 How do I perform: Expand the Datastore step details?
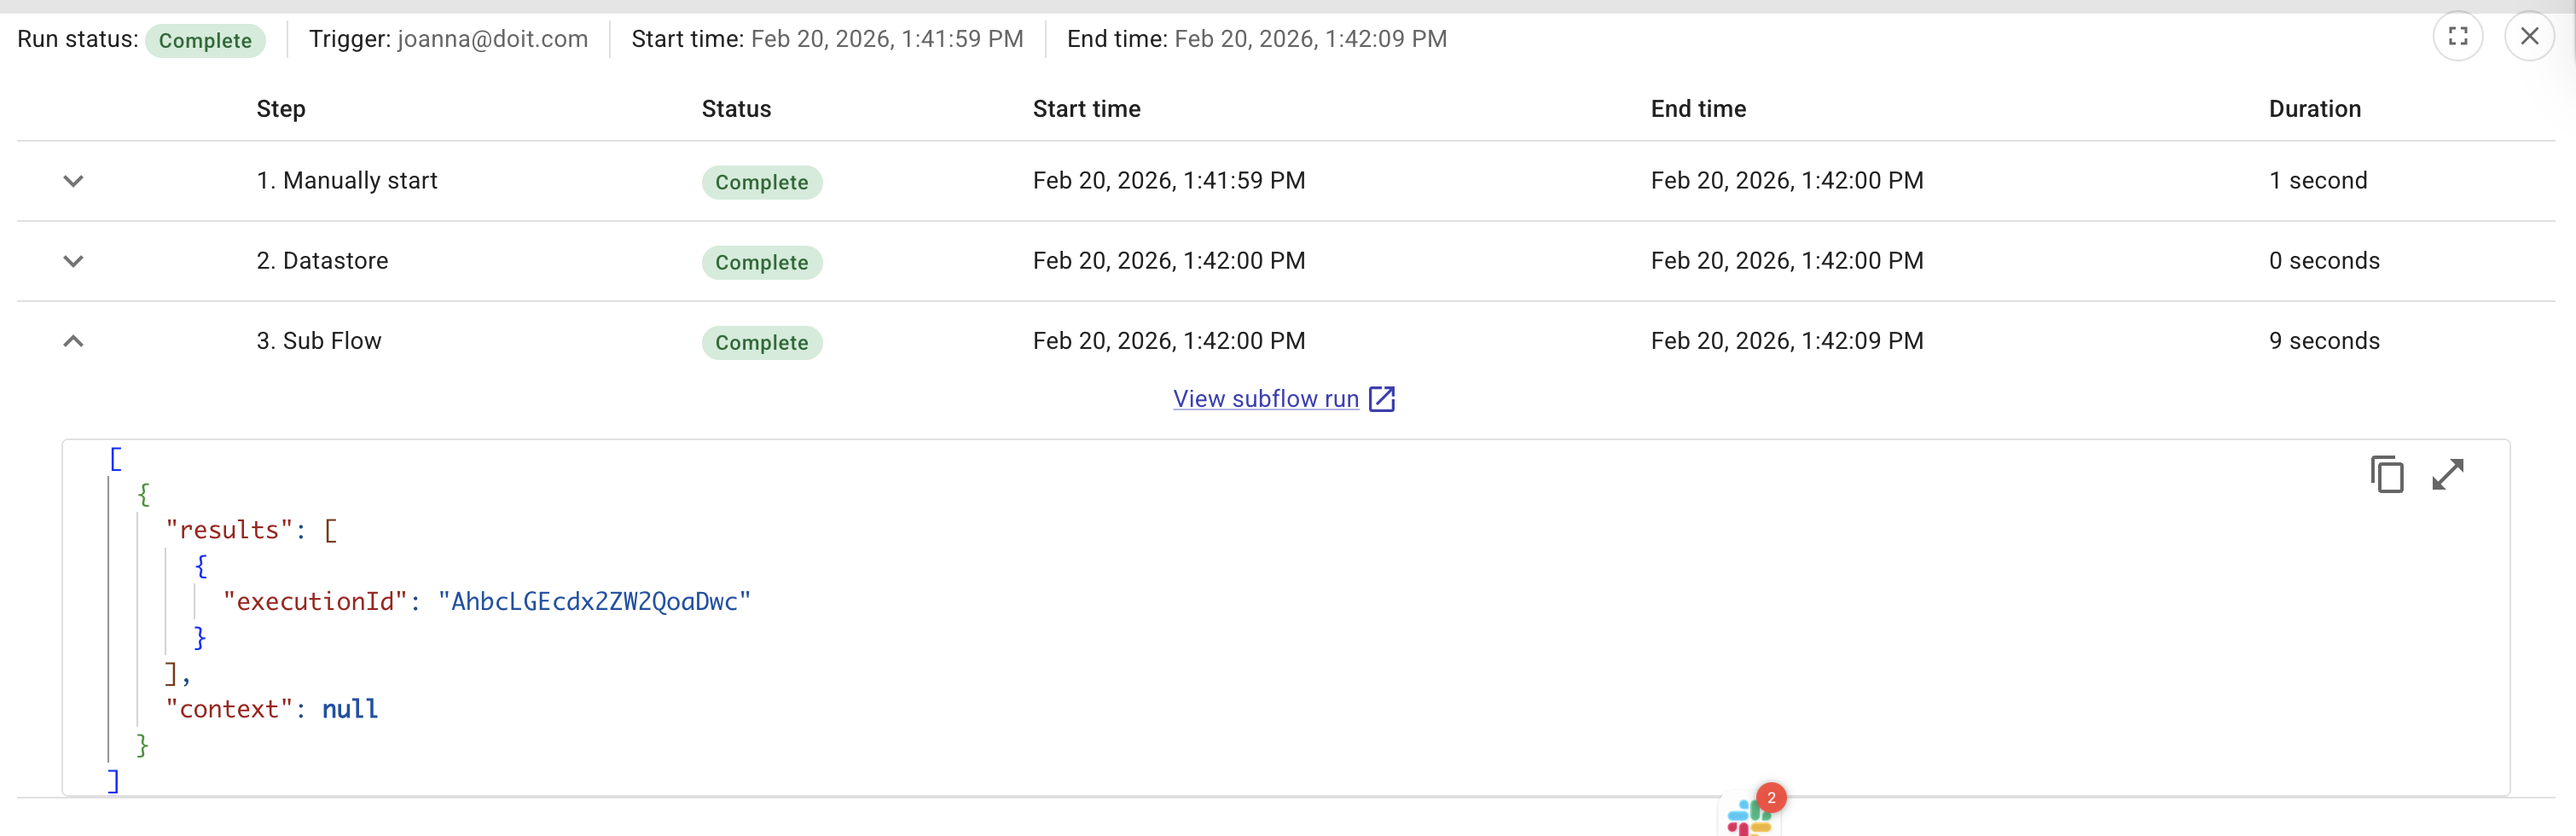[73, 261]
